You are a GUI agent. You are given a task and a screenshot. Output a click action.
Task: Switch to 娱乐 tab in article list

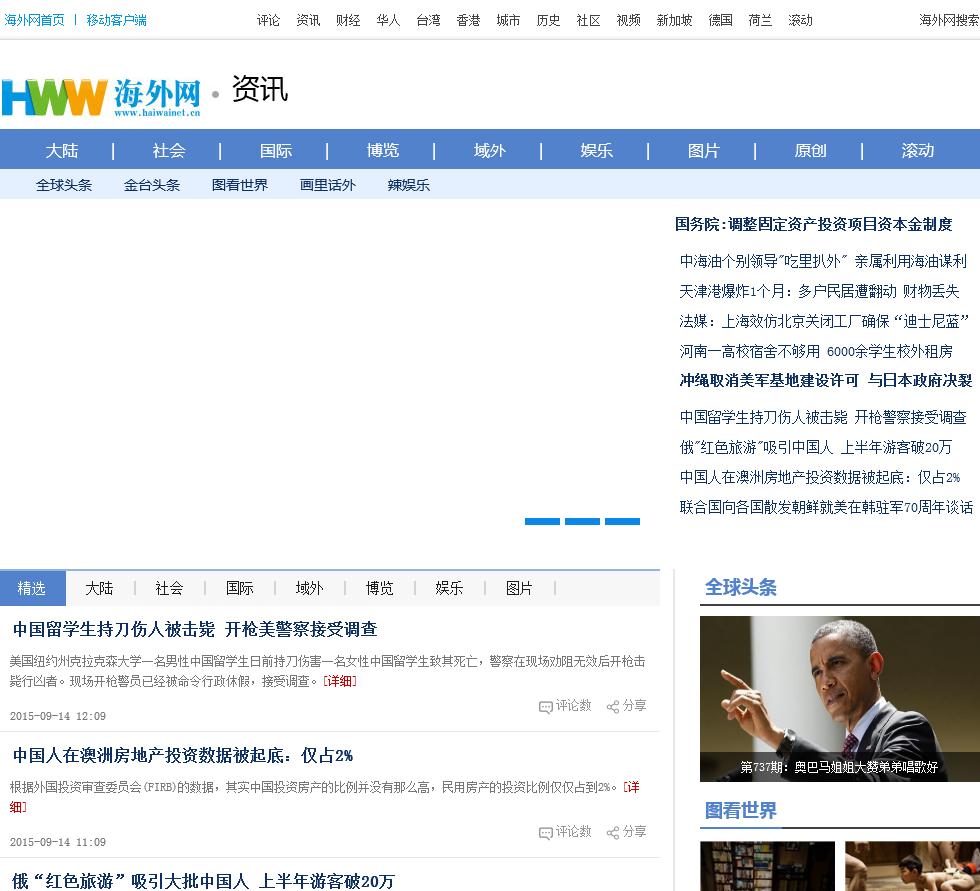pos(449,588)
